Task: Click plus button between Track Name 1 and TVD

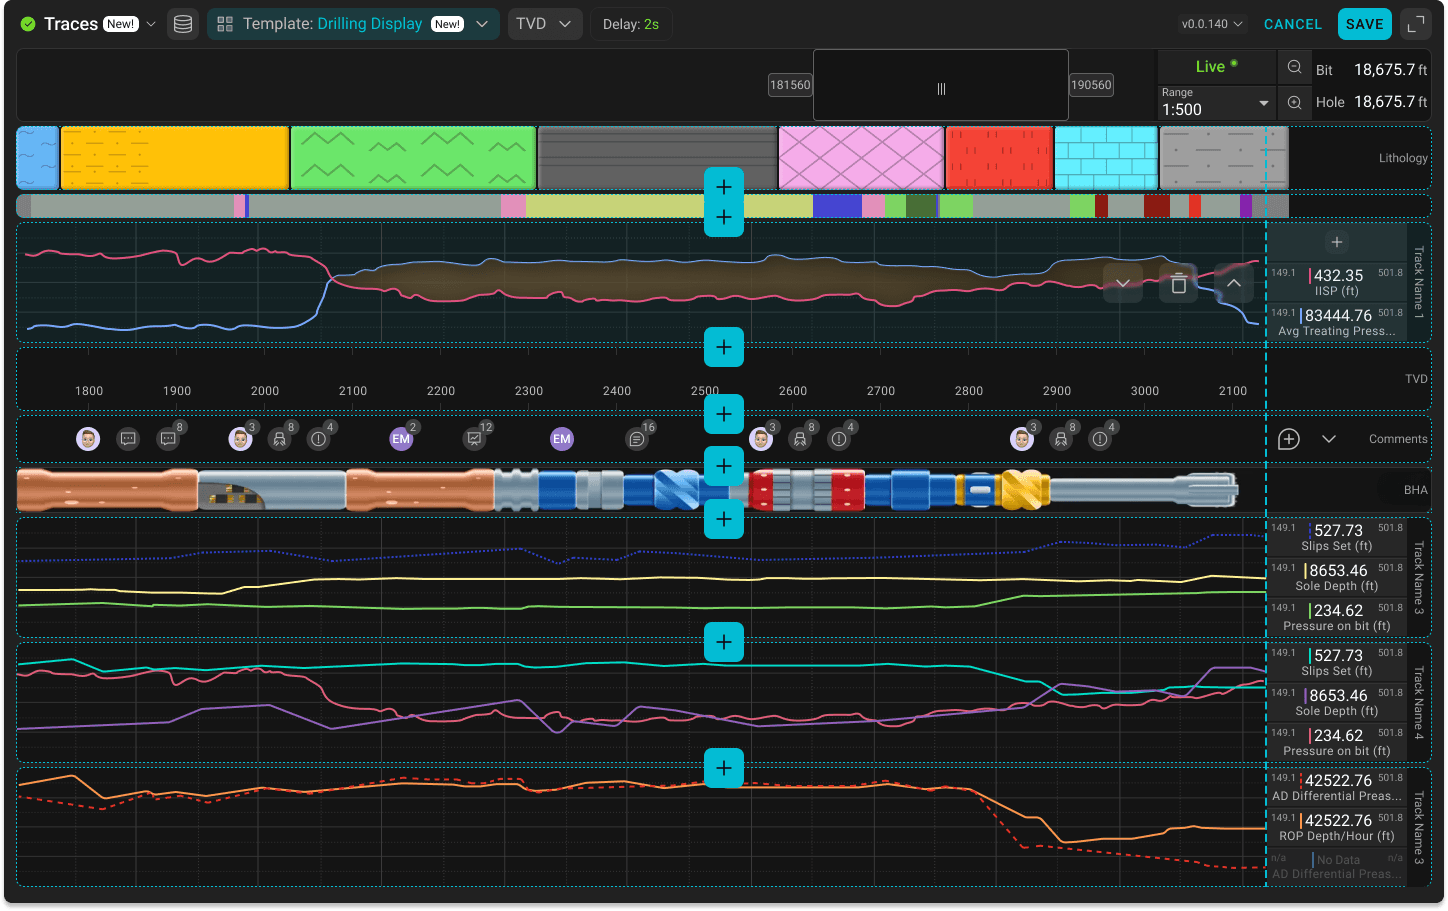Action: pyautogui.click(x=724, y=347)
